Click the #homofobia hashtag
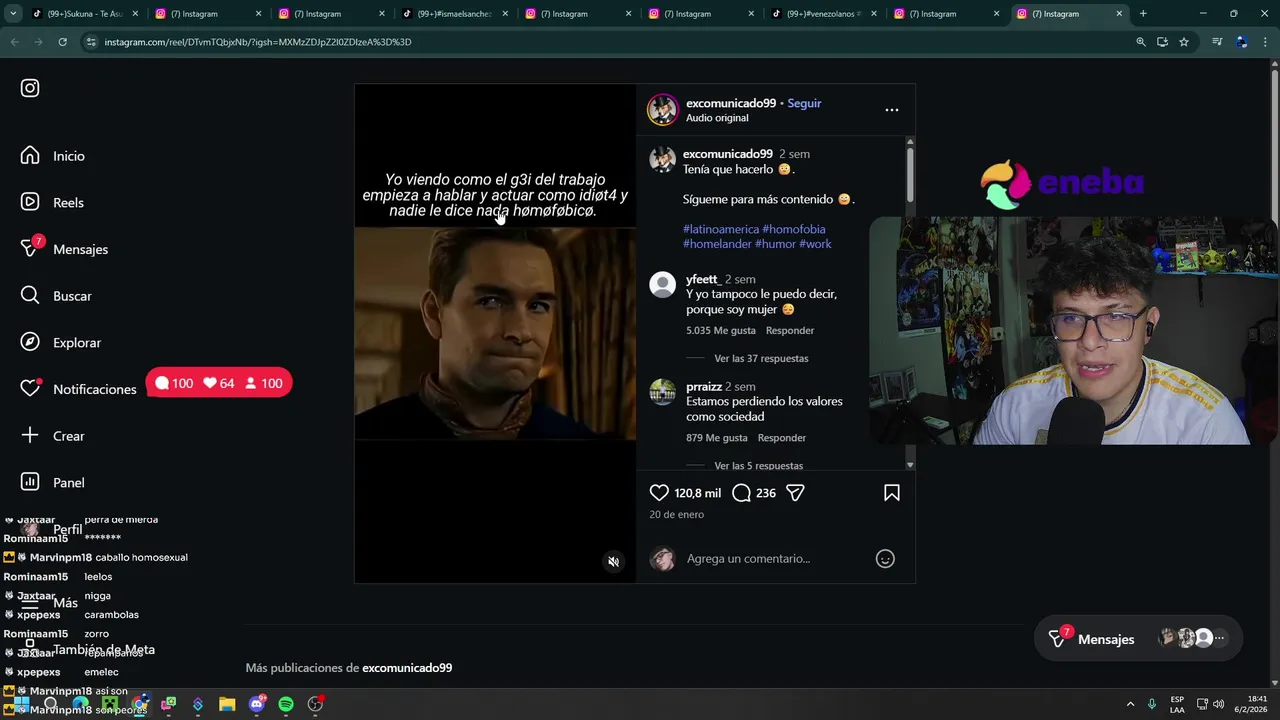This screenshot has height=720, width=1280. pyautogui.click(x=794, y=229)
